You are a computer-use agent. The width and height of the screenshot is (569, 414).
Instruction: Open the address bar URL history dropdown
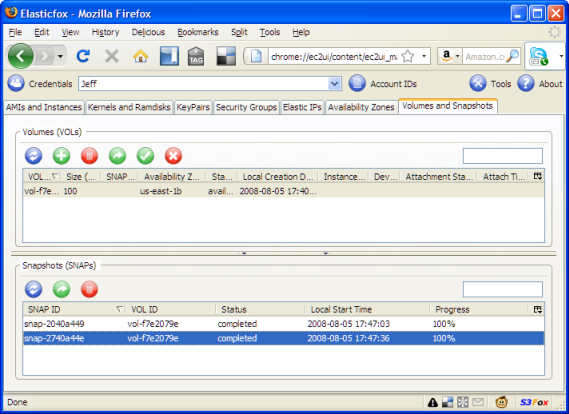(423, 56)
